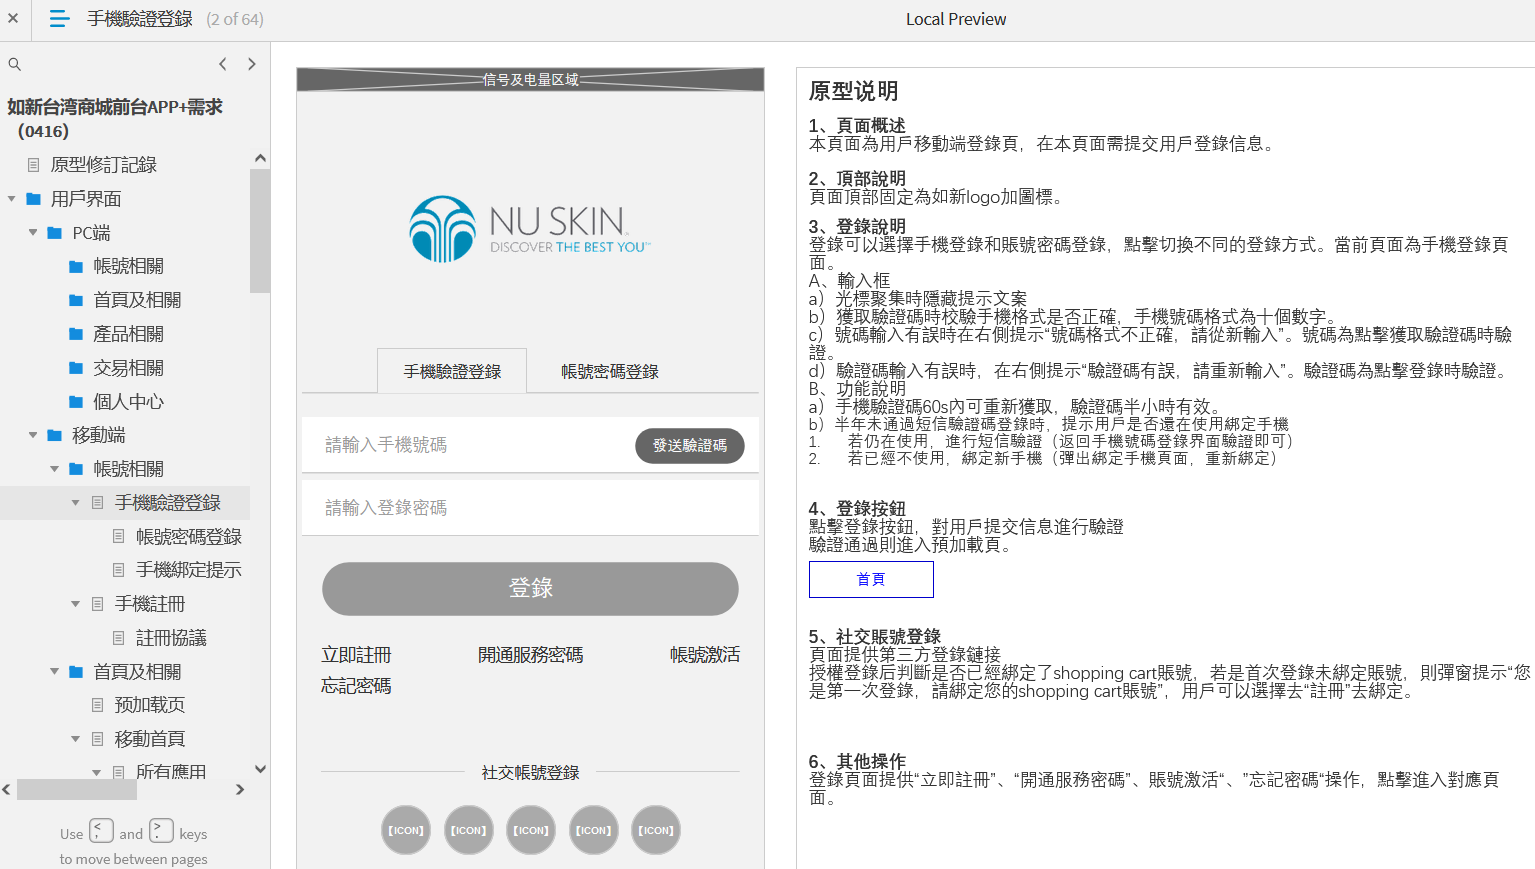The height and width of the screenshot is (869, 1535).
Task: Collapse the 所有應用 page arrow
Action: [96, 772]
